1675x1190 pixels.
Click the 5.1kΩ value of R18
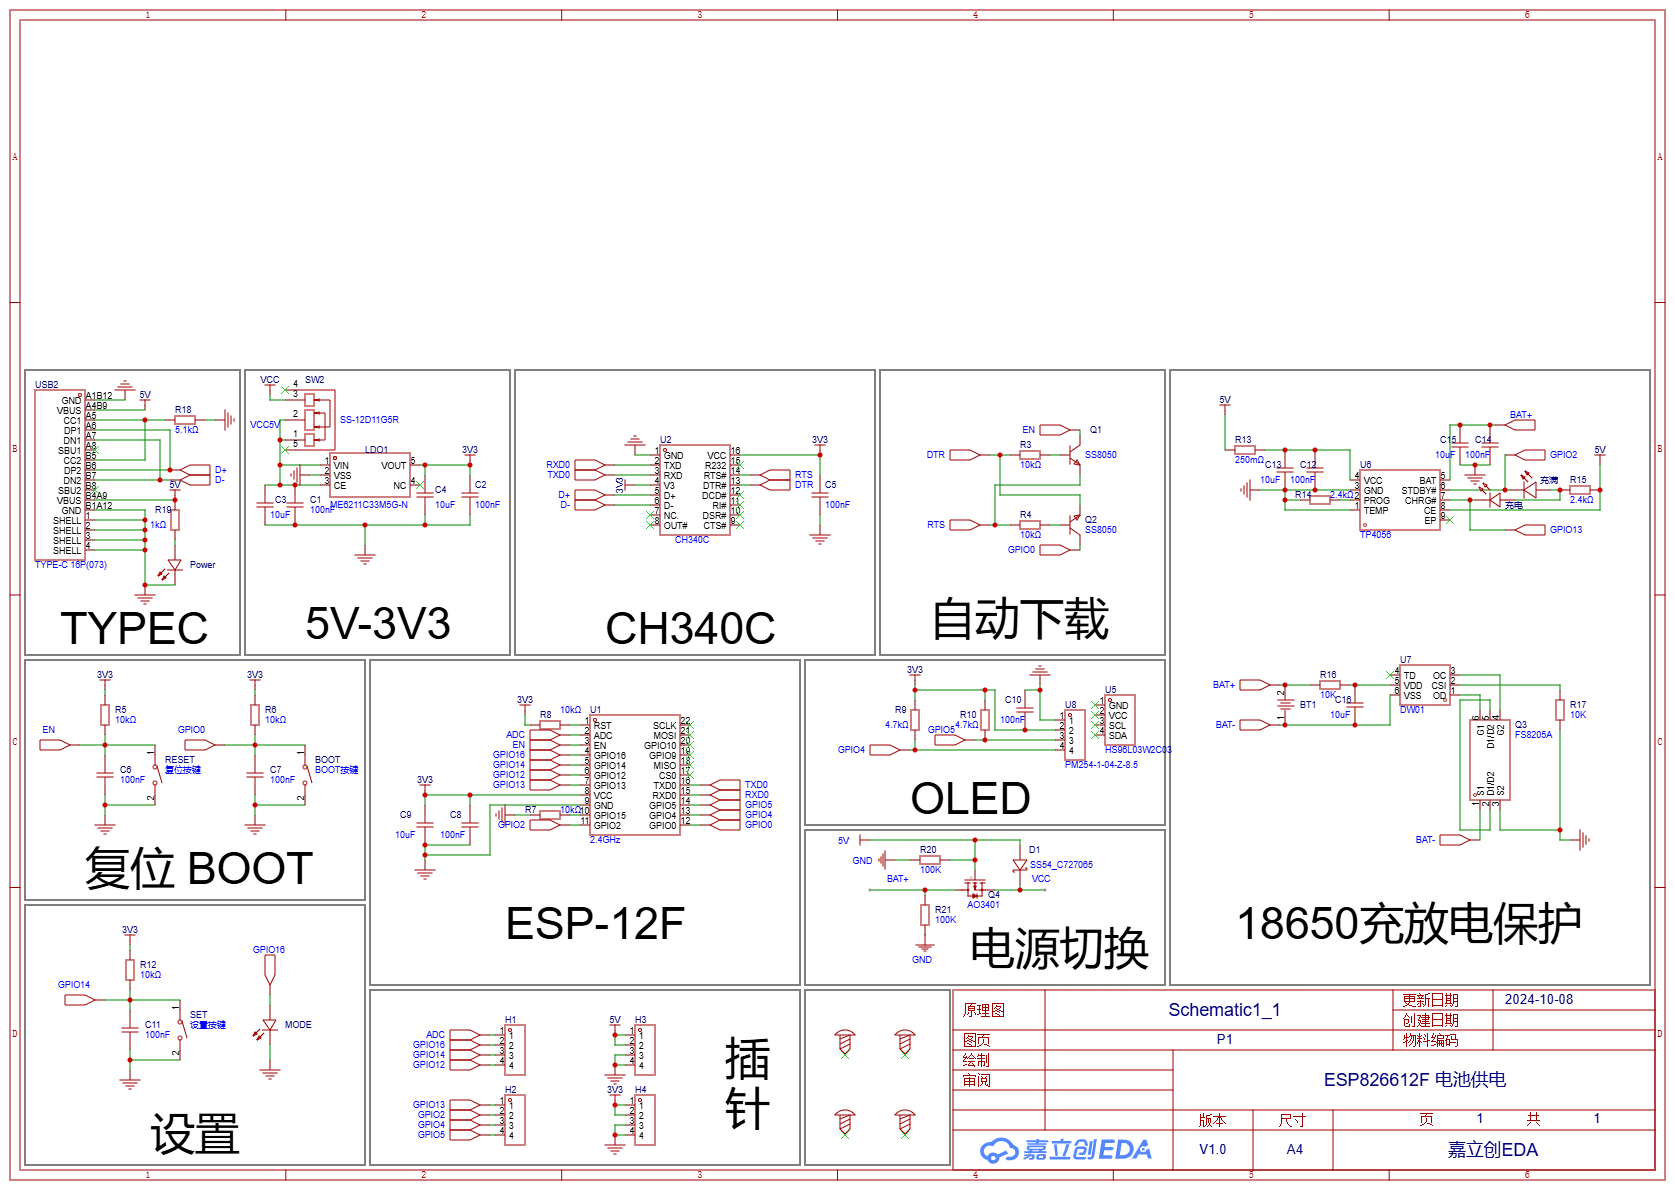tap(186, 430)
